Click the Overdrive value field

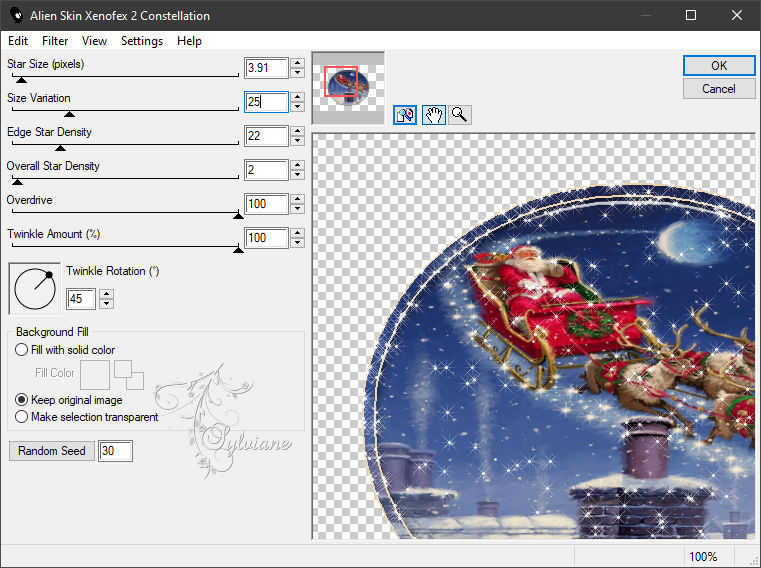pyautogui.click(x=266, y=204)
